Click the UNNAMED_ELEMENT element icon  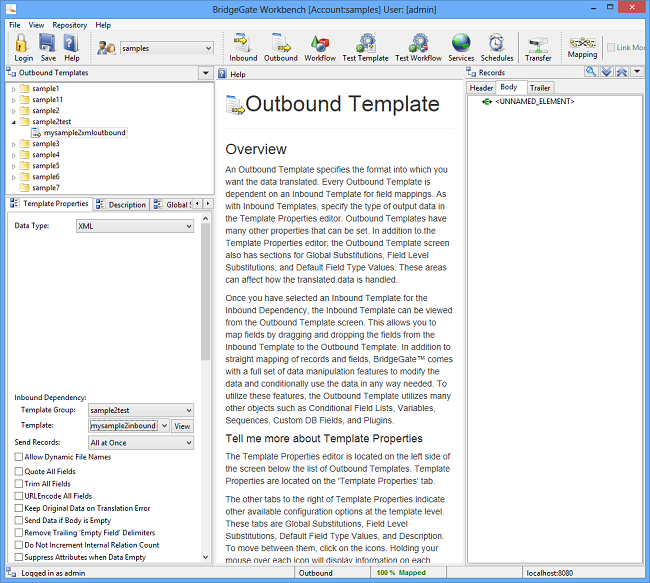pyautogui.click(x=487, y=101)
